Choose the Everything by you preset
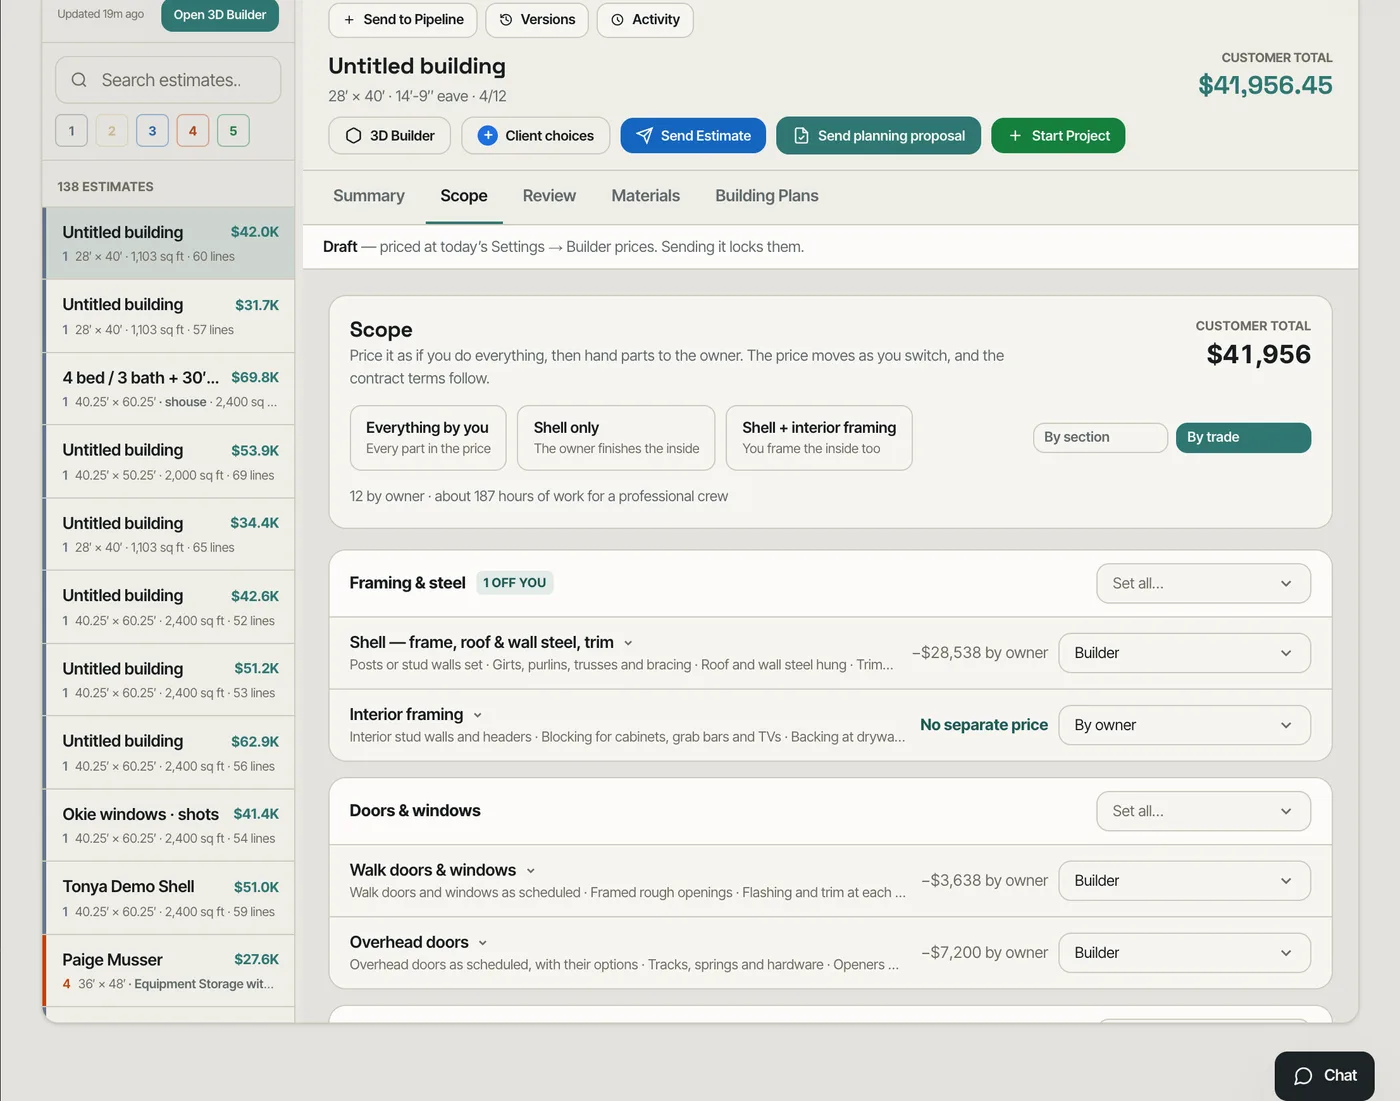This screenshot has width=1400, height=1101. 428,438
